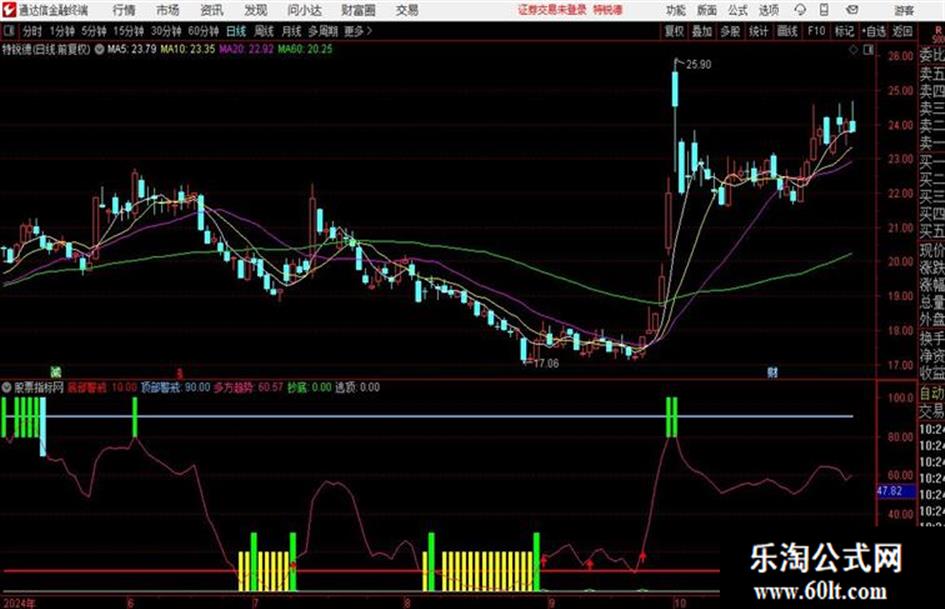Click the MA10: 23.35 value
Viewport: 945px width, 609px height.
187,49
